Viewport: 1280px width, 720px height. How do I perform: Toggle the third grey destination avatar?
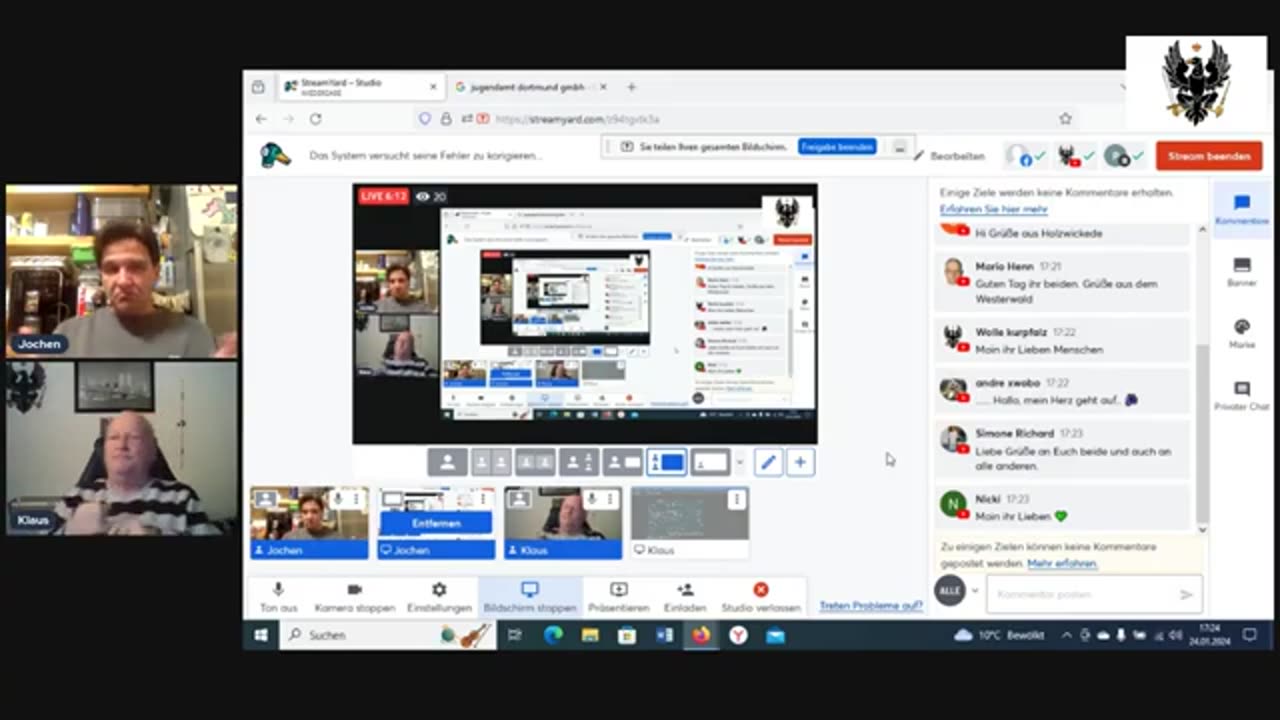(1117, 156)
